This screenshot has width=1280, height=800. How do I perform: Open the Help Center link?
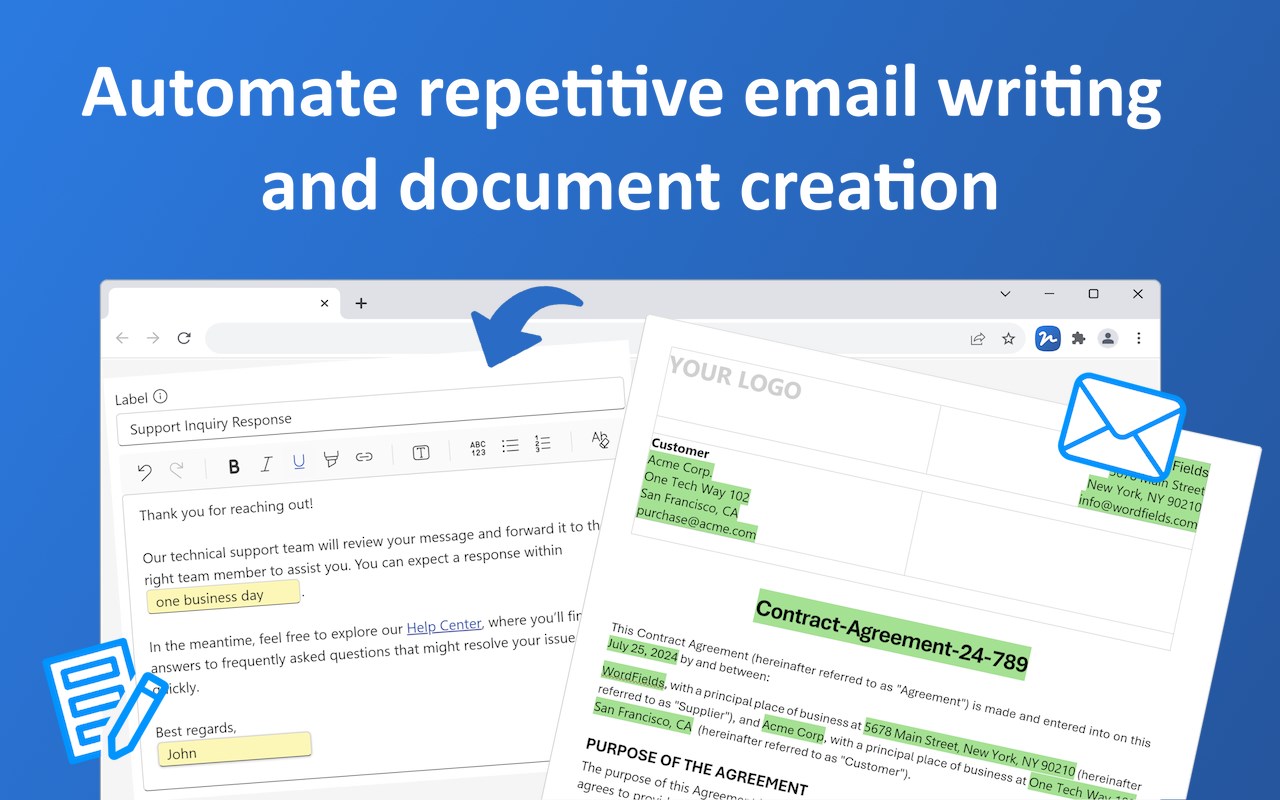[x=444, y=627]
